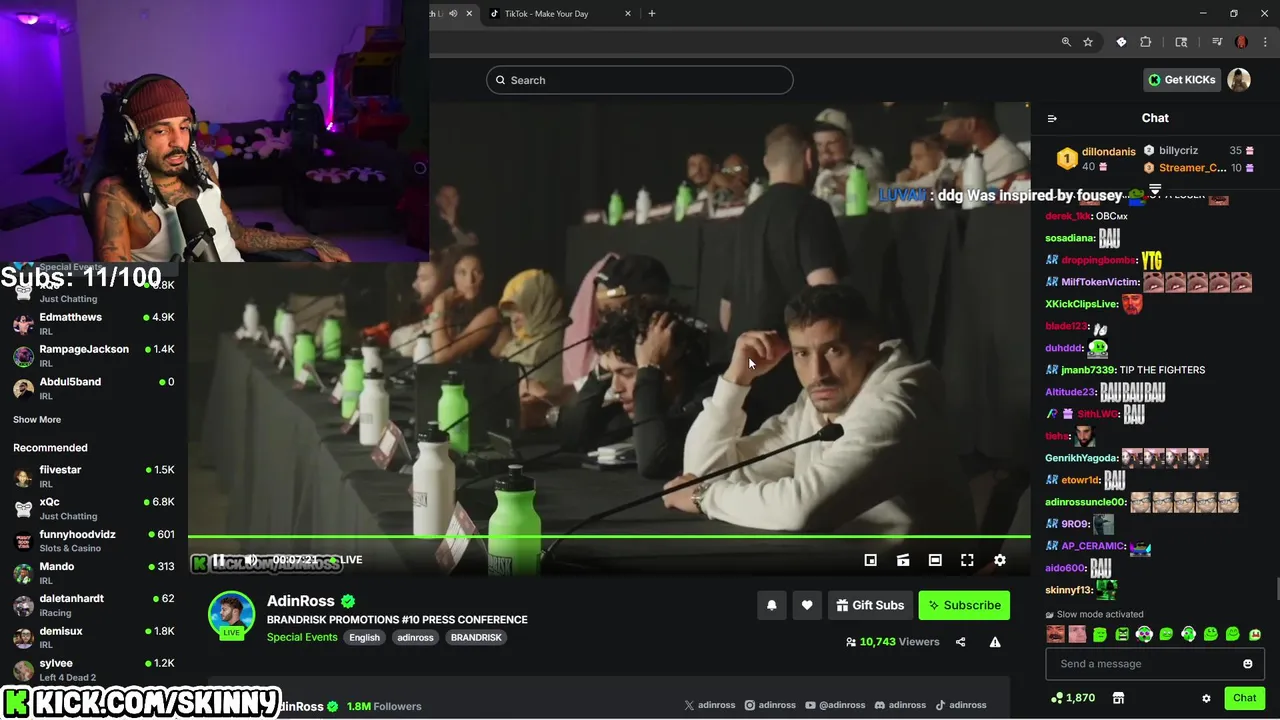Viewport: 1280px width, 720px height.
Task: Open picture-in-picture mini player mode
Action: tap(870, 560)
